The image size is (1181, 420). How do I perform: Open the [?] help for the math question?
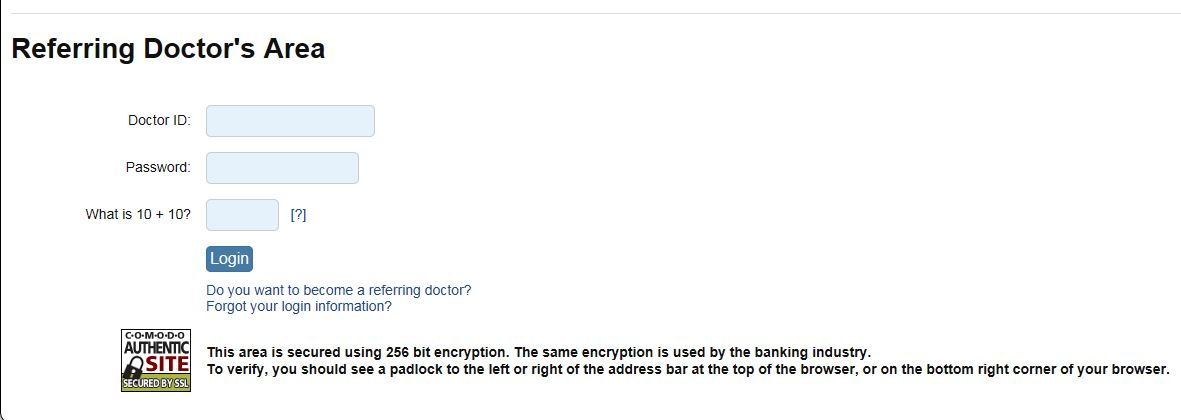point(298,215)
